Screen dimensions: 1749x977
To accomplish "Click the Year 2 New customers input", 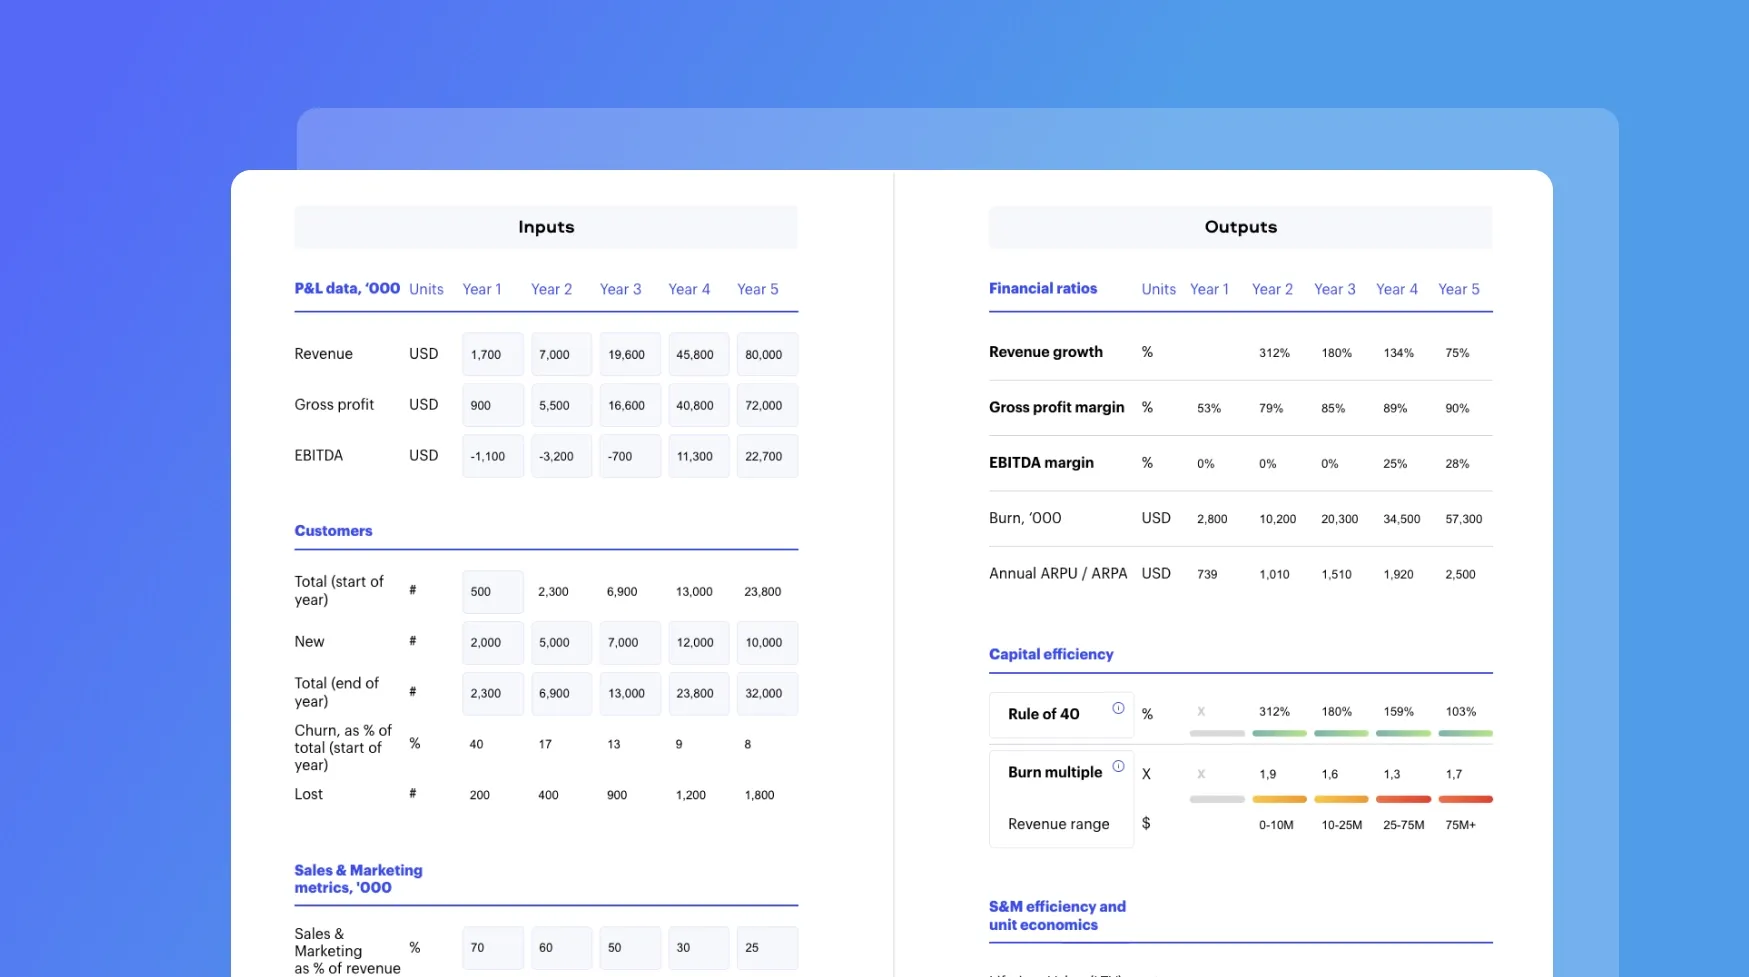I will click(x=561, y=643).
